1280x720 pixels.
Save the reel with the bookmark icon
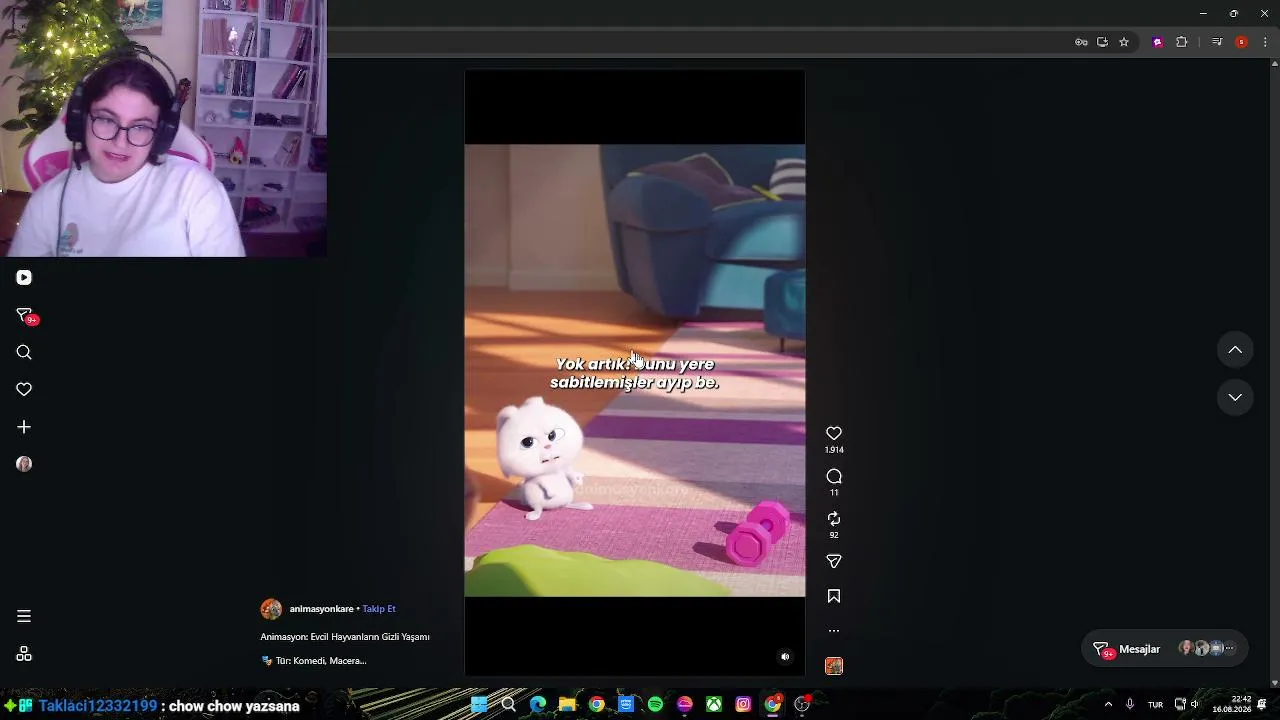(834, 596)
